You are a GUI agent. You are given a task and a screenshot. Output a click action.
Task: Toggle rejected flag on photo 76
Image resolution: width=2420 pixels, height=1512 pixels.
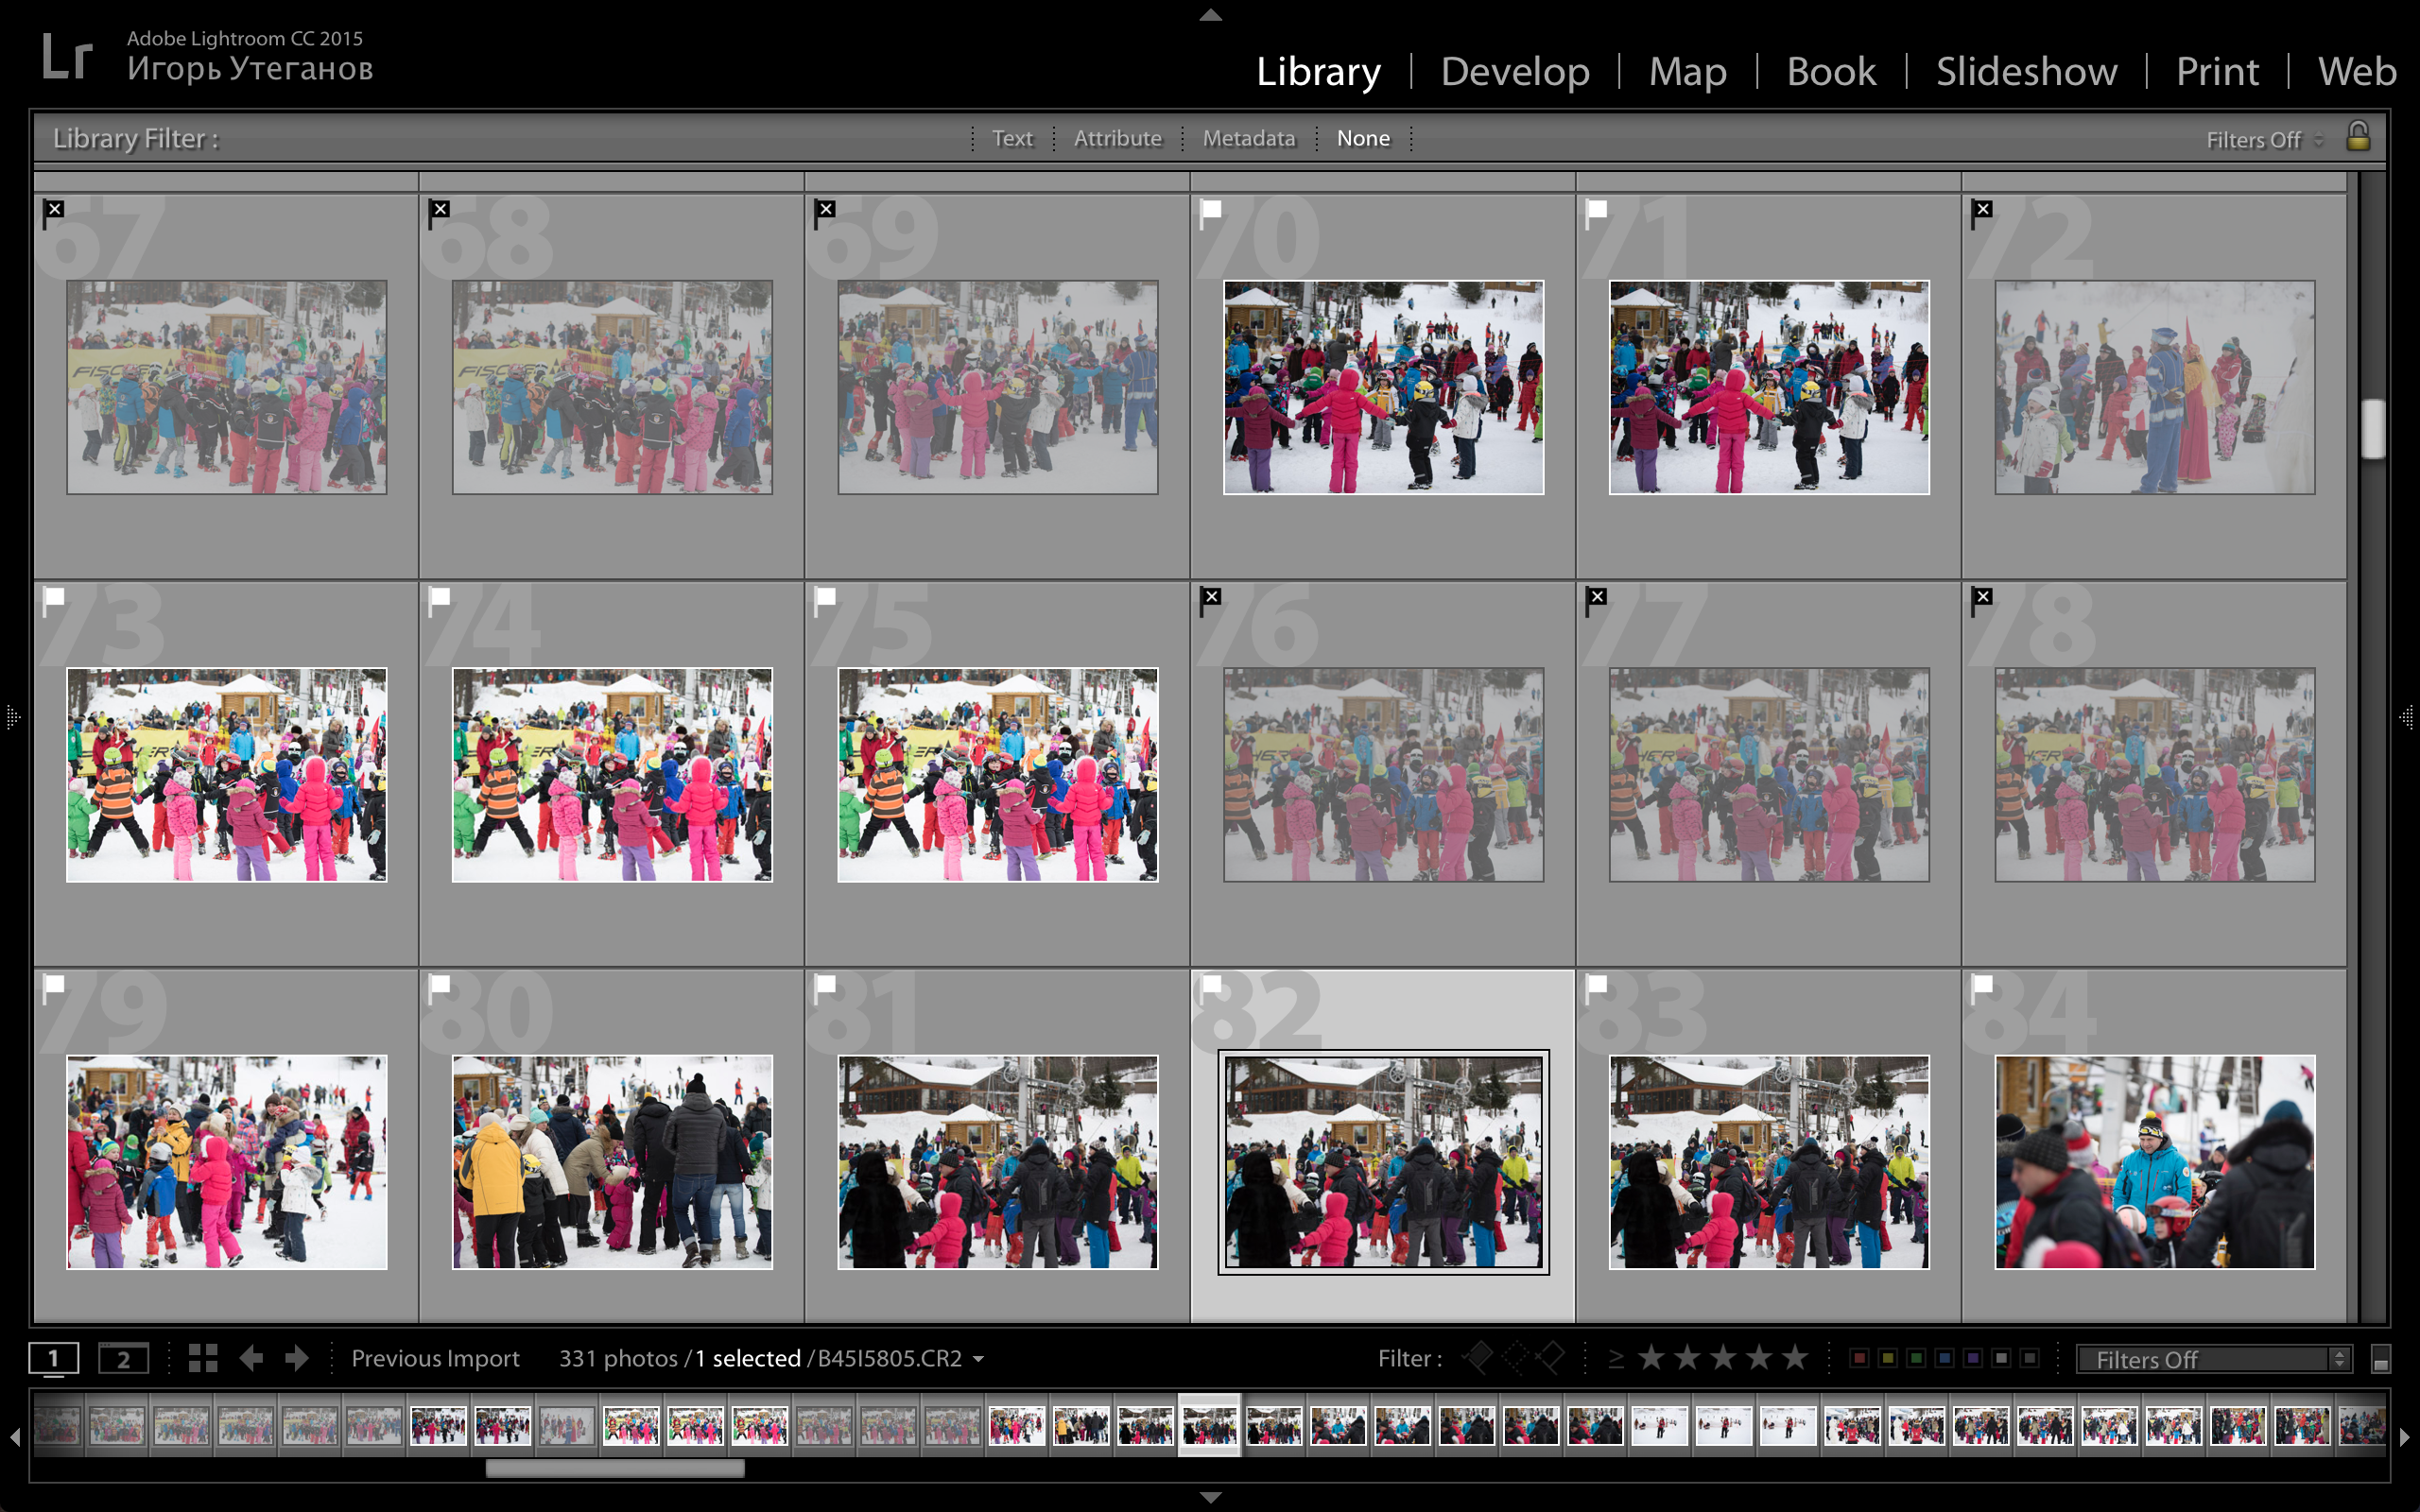[1211, 598]
